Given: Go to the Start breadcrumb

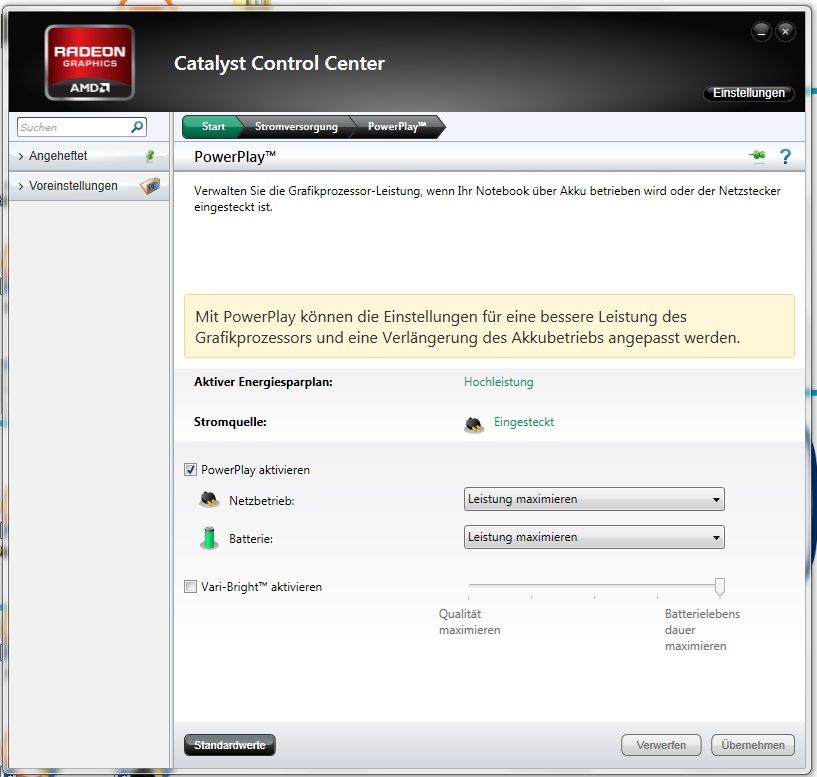Looking at the screenshot, I should click(x=213, y=127).
